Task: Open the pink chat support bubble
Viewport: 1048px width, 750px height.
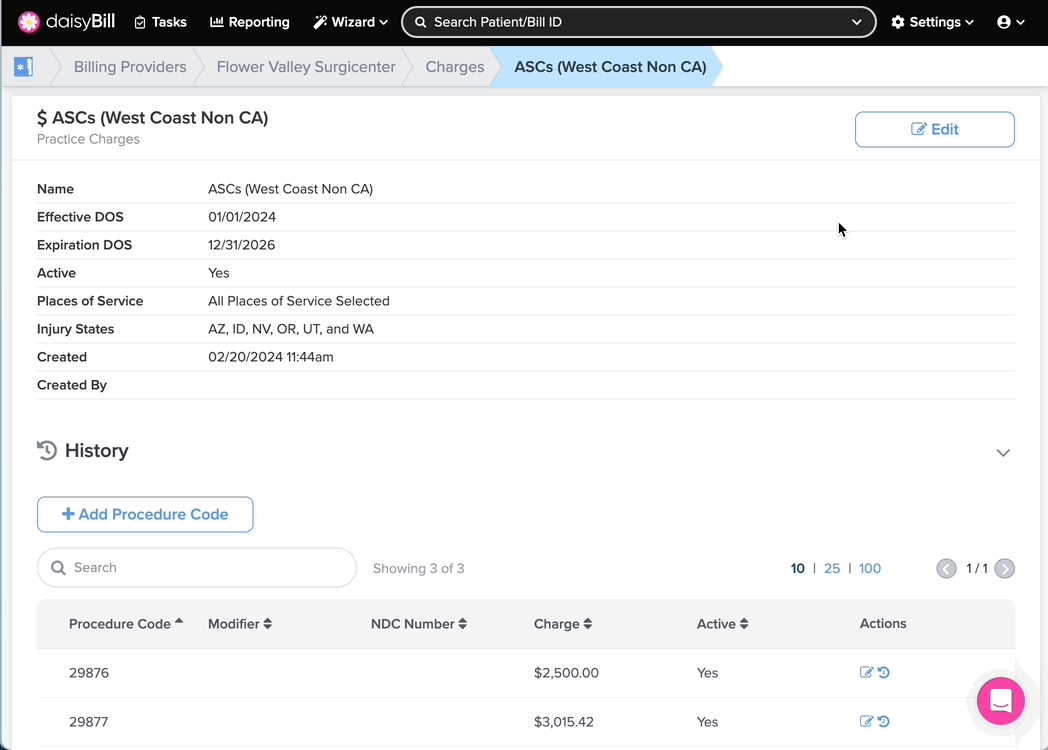Action: point(1001,701)
